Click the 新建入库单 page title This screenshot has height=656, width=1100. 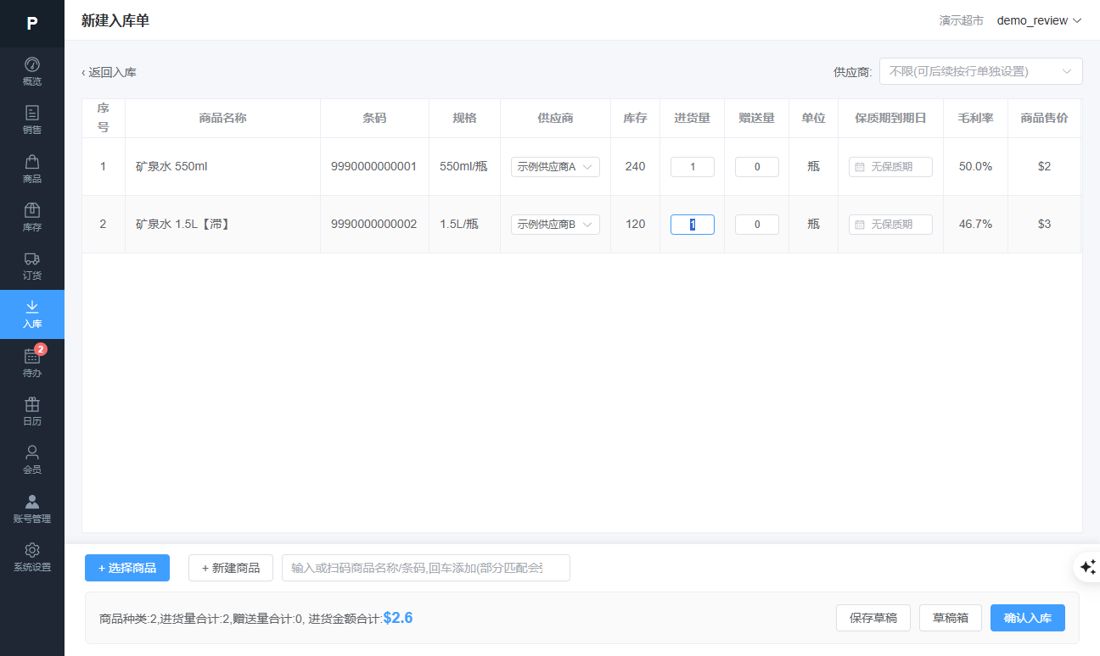pos(115,20)
